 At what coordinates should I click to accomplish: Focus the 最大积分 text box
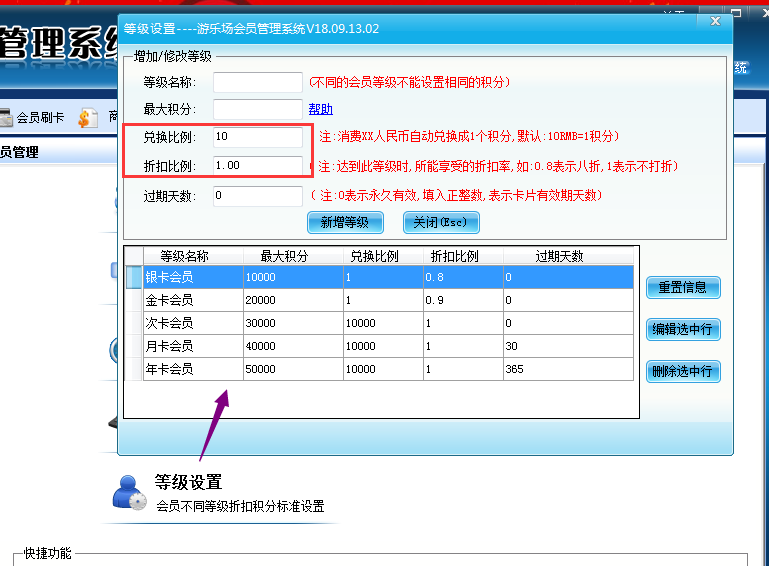click(x=257, y=110)
